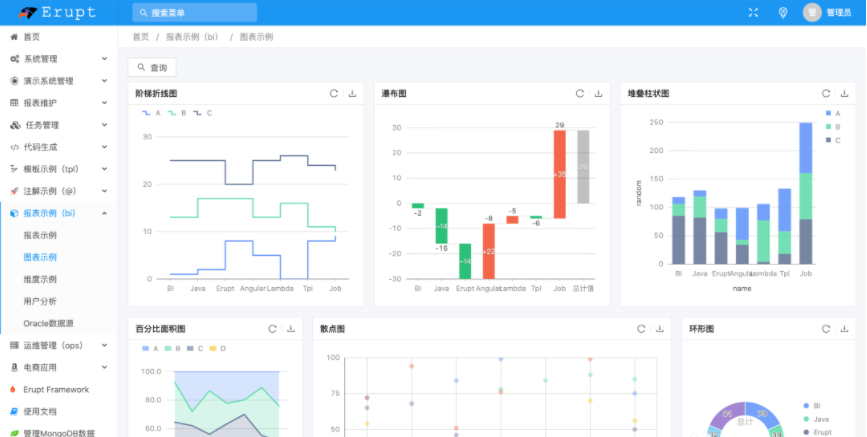This screenshot has height=437, width=867.
Task: Refresh the 堆叠柱状图 chart
Action: click(x=826, y=93)
